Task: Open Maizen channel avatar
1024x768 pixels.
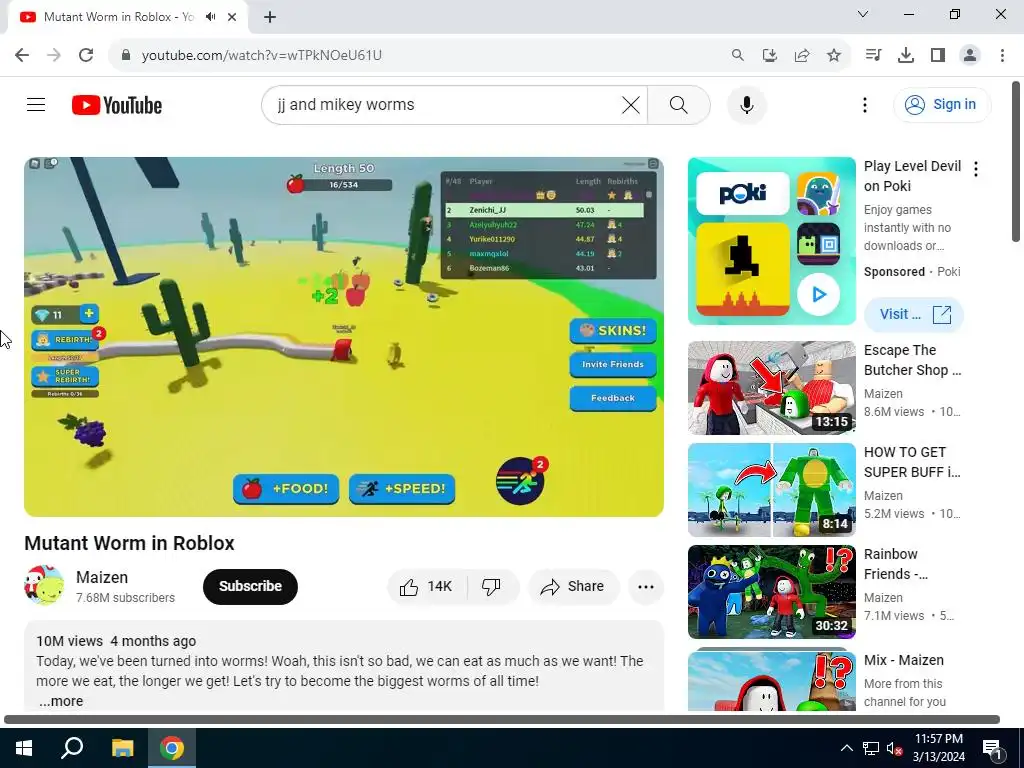Action: point(44,586)
